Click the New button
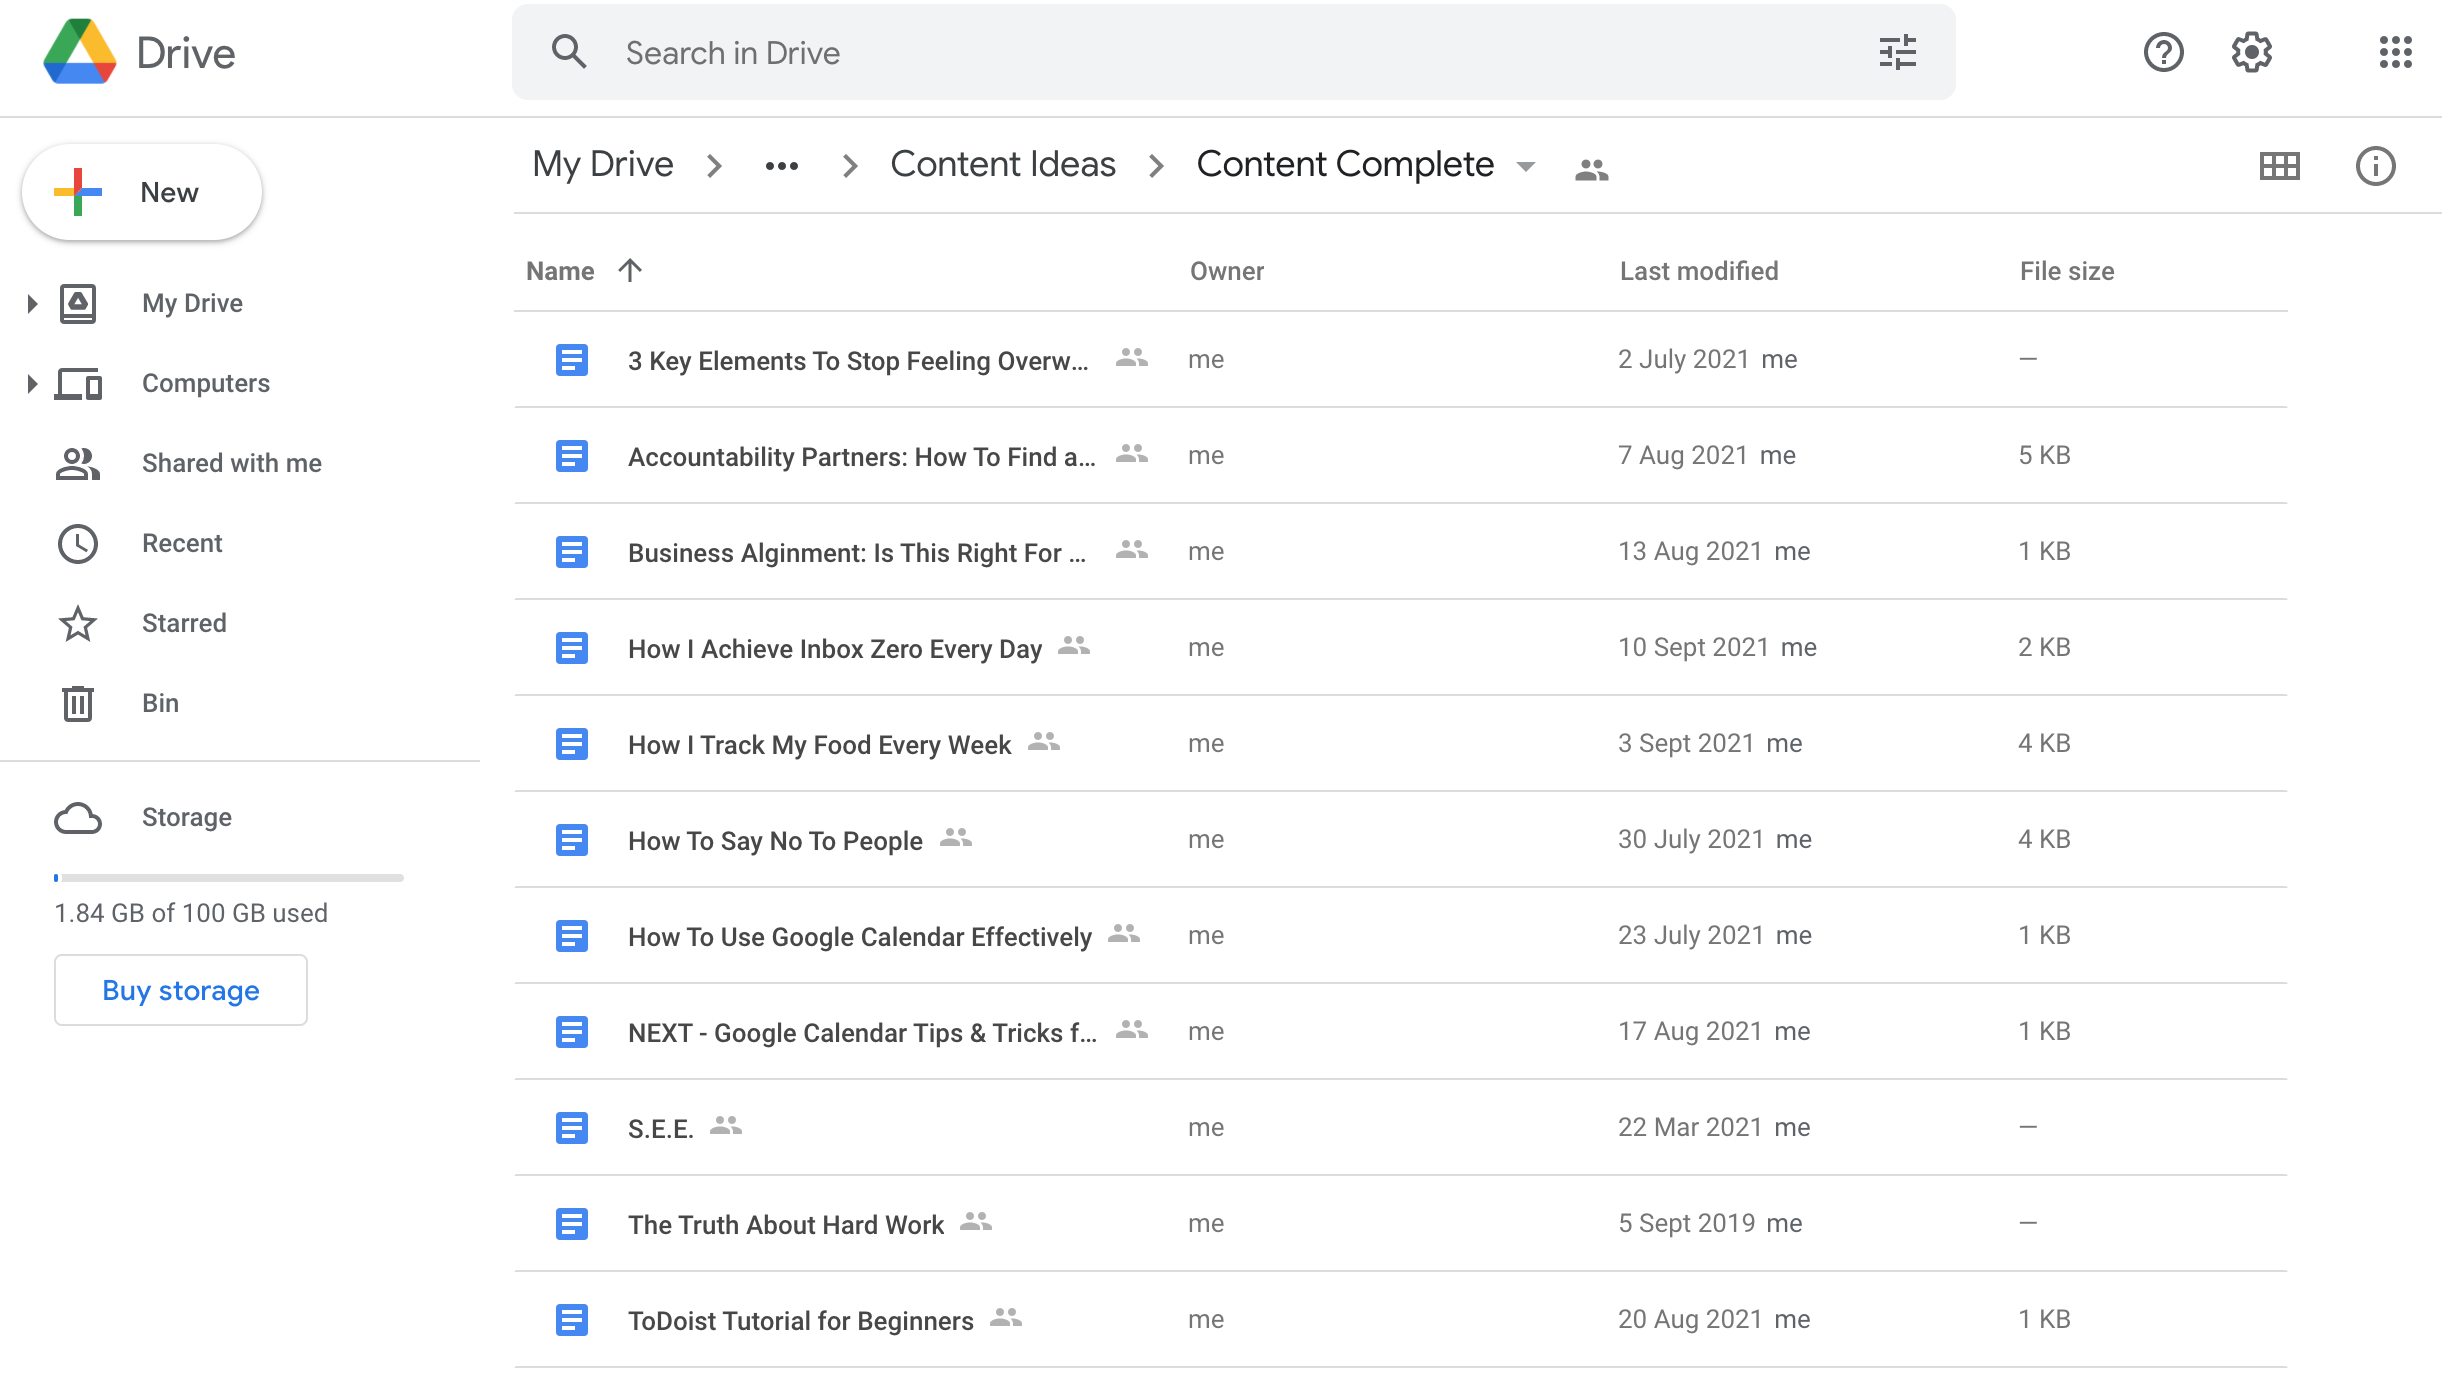The width and height of the screenshot is (2442, 1388). coord(142,192)
